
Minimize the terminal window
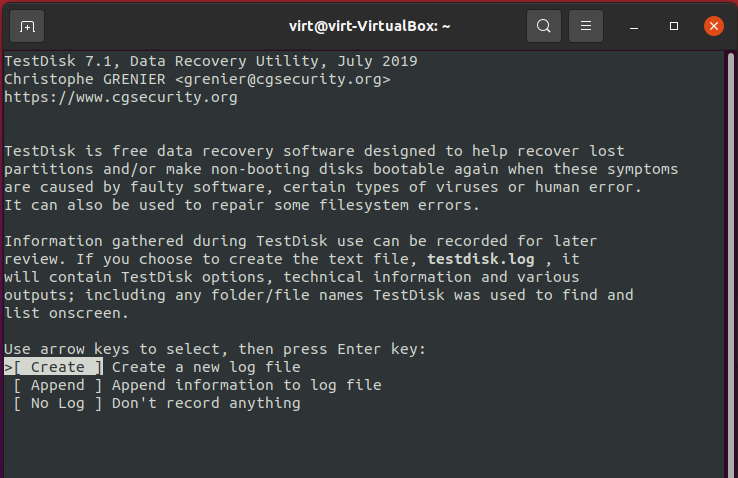[x=634, y=26]
